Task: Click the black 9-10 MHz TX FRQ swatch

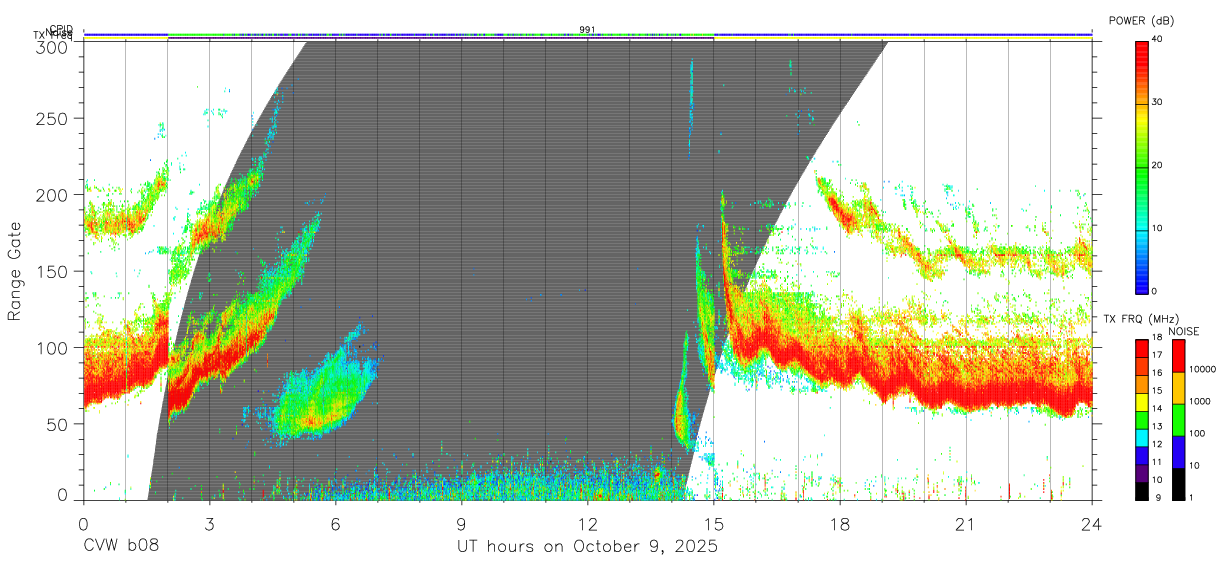Action: tap(1142, 491)
